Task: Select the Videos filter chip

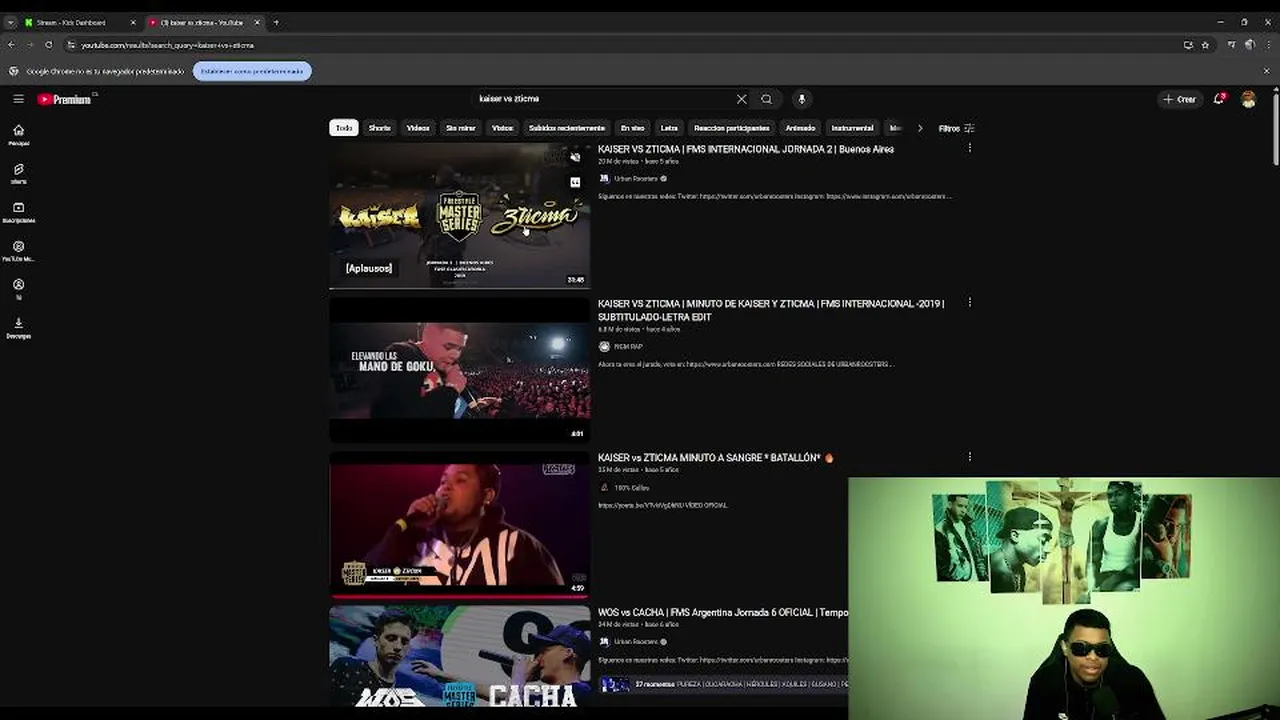Action: pos(418,128)
